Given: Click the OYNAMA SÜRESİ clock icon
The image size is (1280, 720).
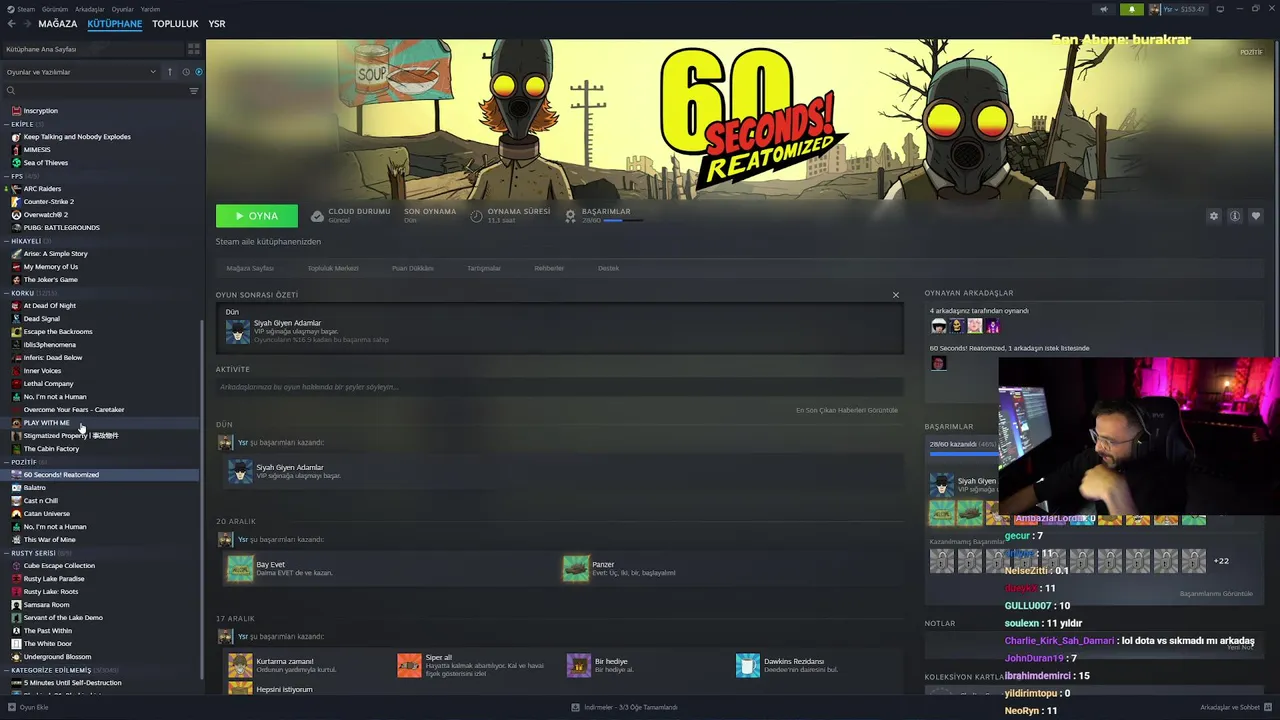Looking at the screenshot, I should [476, 216].
